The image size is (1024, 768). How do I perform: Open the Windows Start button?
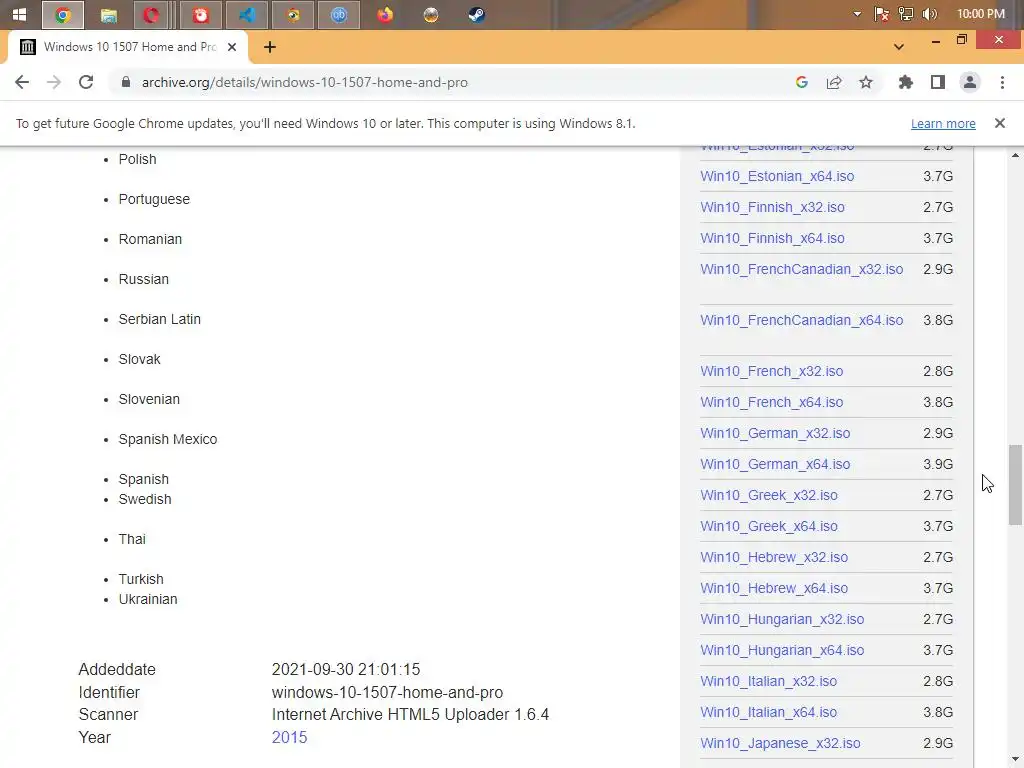tap(19, 14)
